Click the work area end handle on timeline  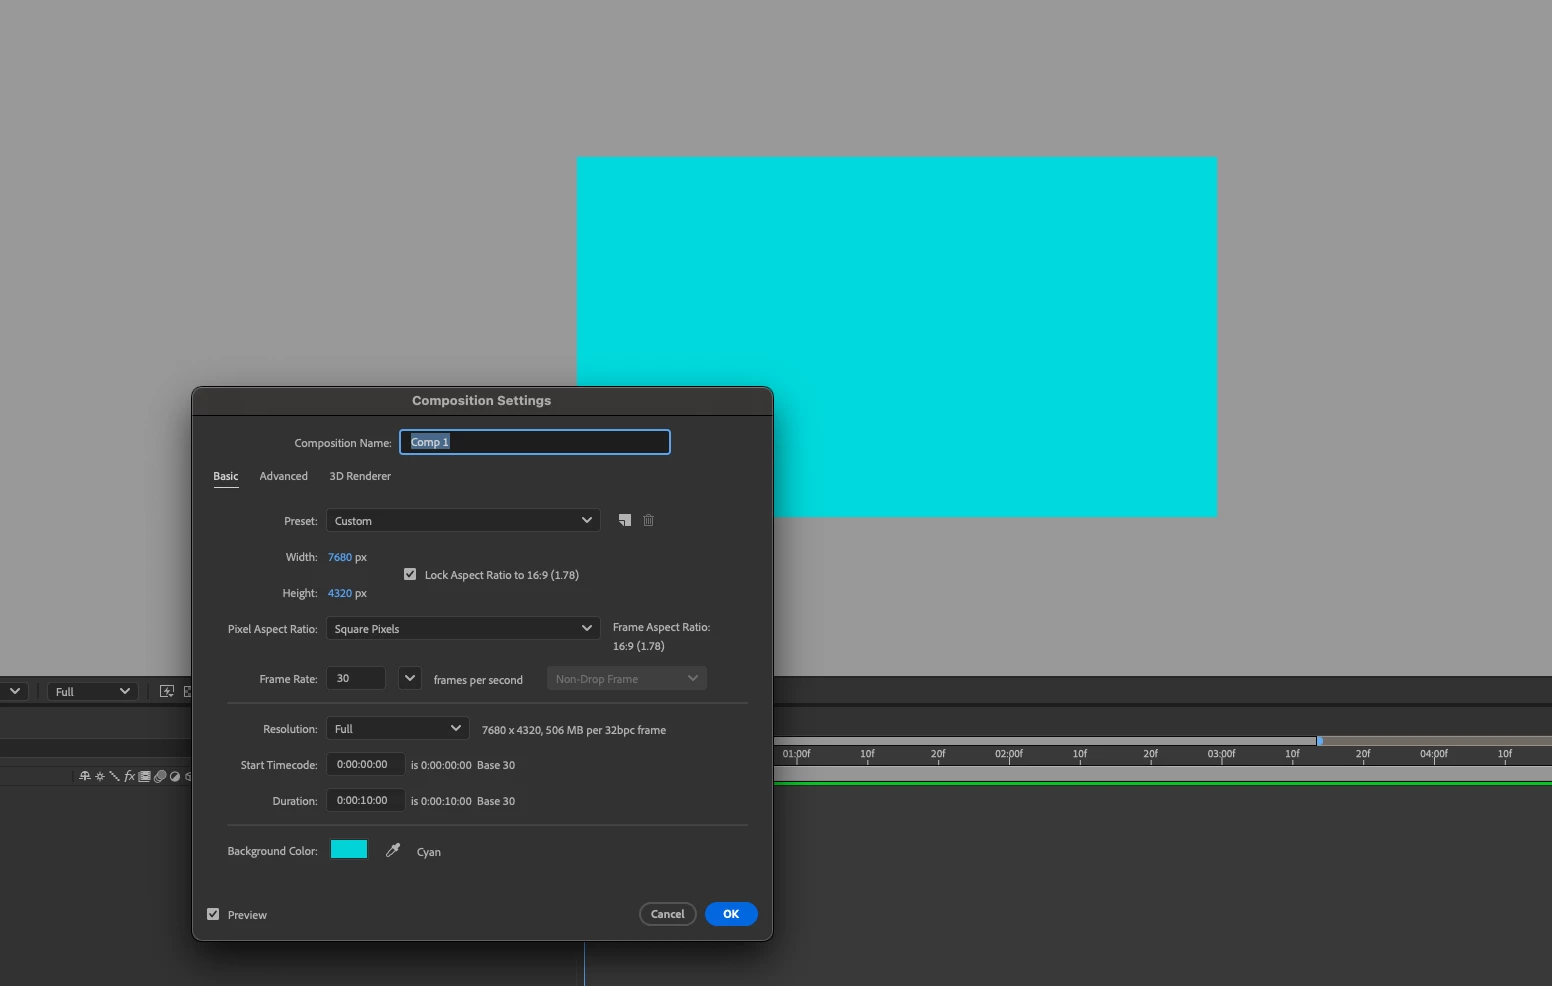tap(1320, 741)
